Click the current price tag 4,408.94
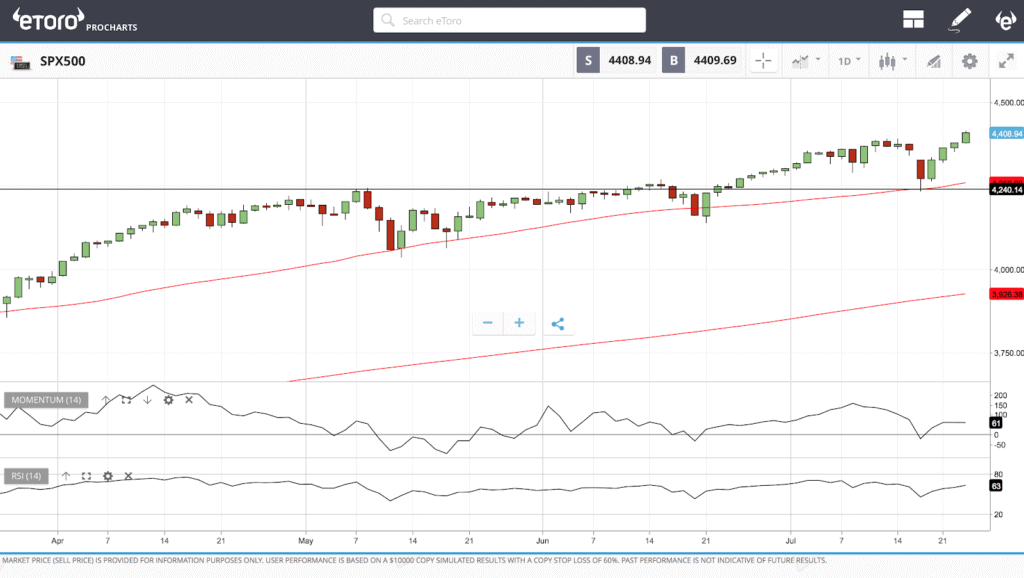1024x578 pixels. pyautogui.click(x=1006, y=133)
